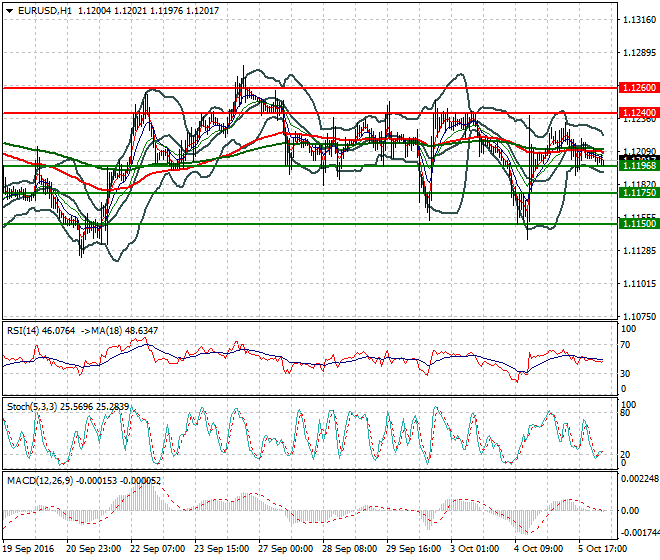Screen dimensions: 660x560
Task: Click the 1.12895 price scale value
Action: (639, 53)
